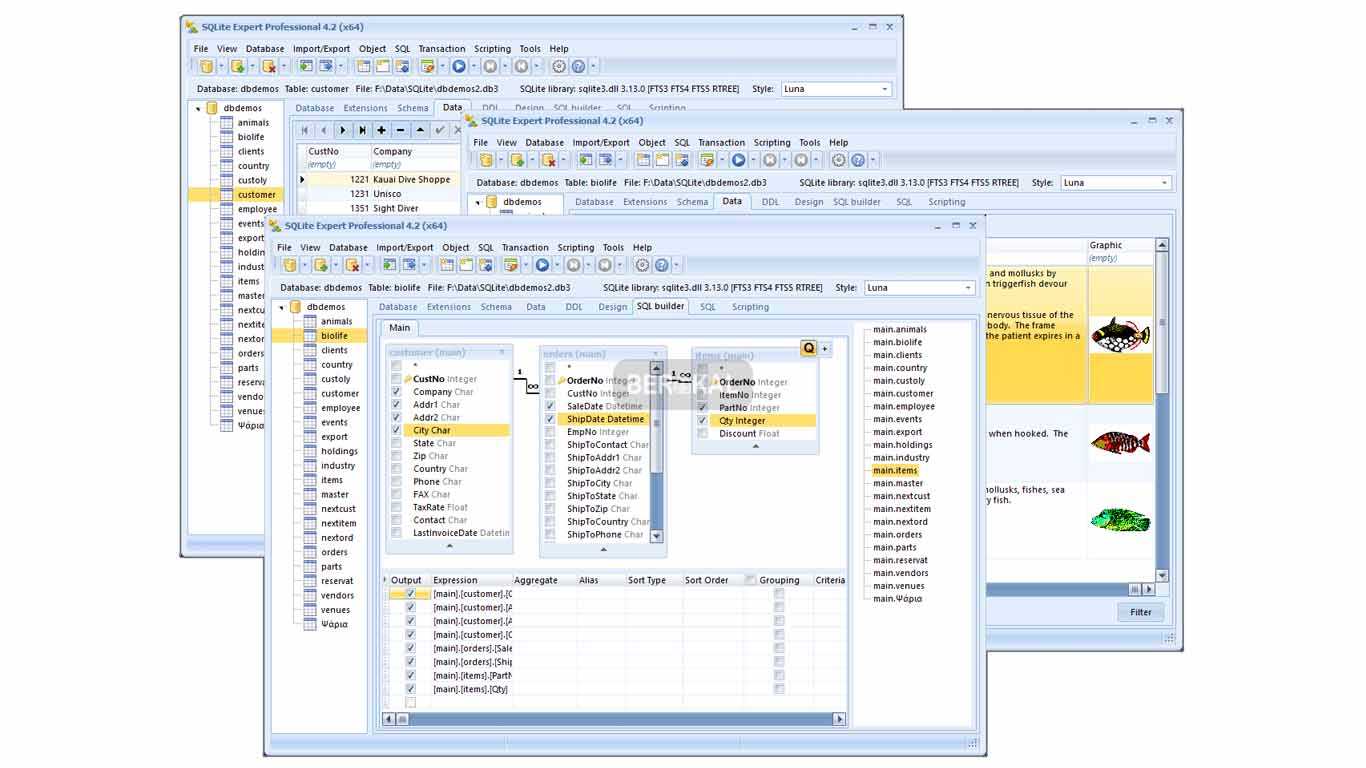Click the blue help question icon in front window toolbar
Screen dimensions: 1366x768
tap(661, 265)
